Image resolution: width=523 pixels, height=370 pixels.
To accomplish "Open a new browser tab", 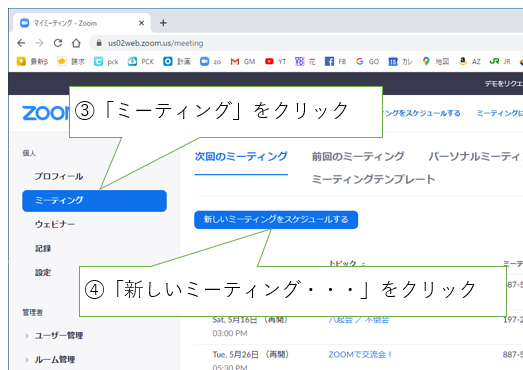I will coord(163,23).
